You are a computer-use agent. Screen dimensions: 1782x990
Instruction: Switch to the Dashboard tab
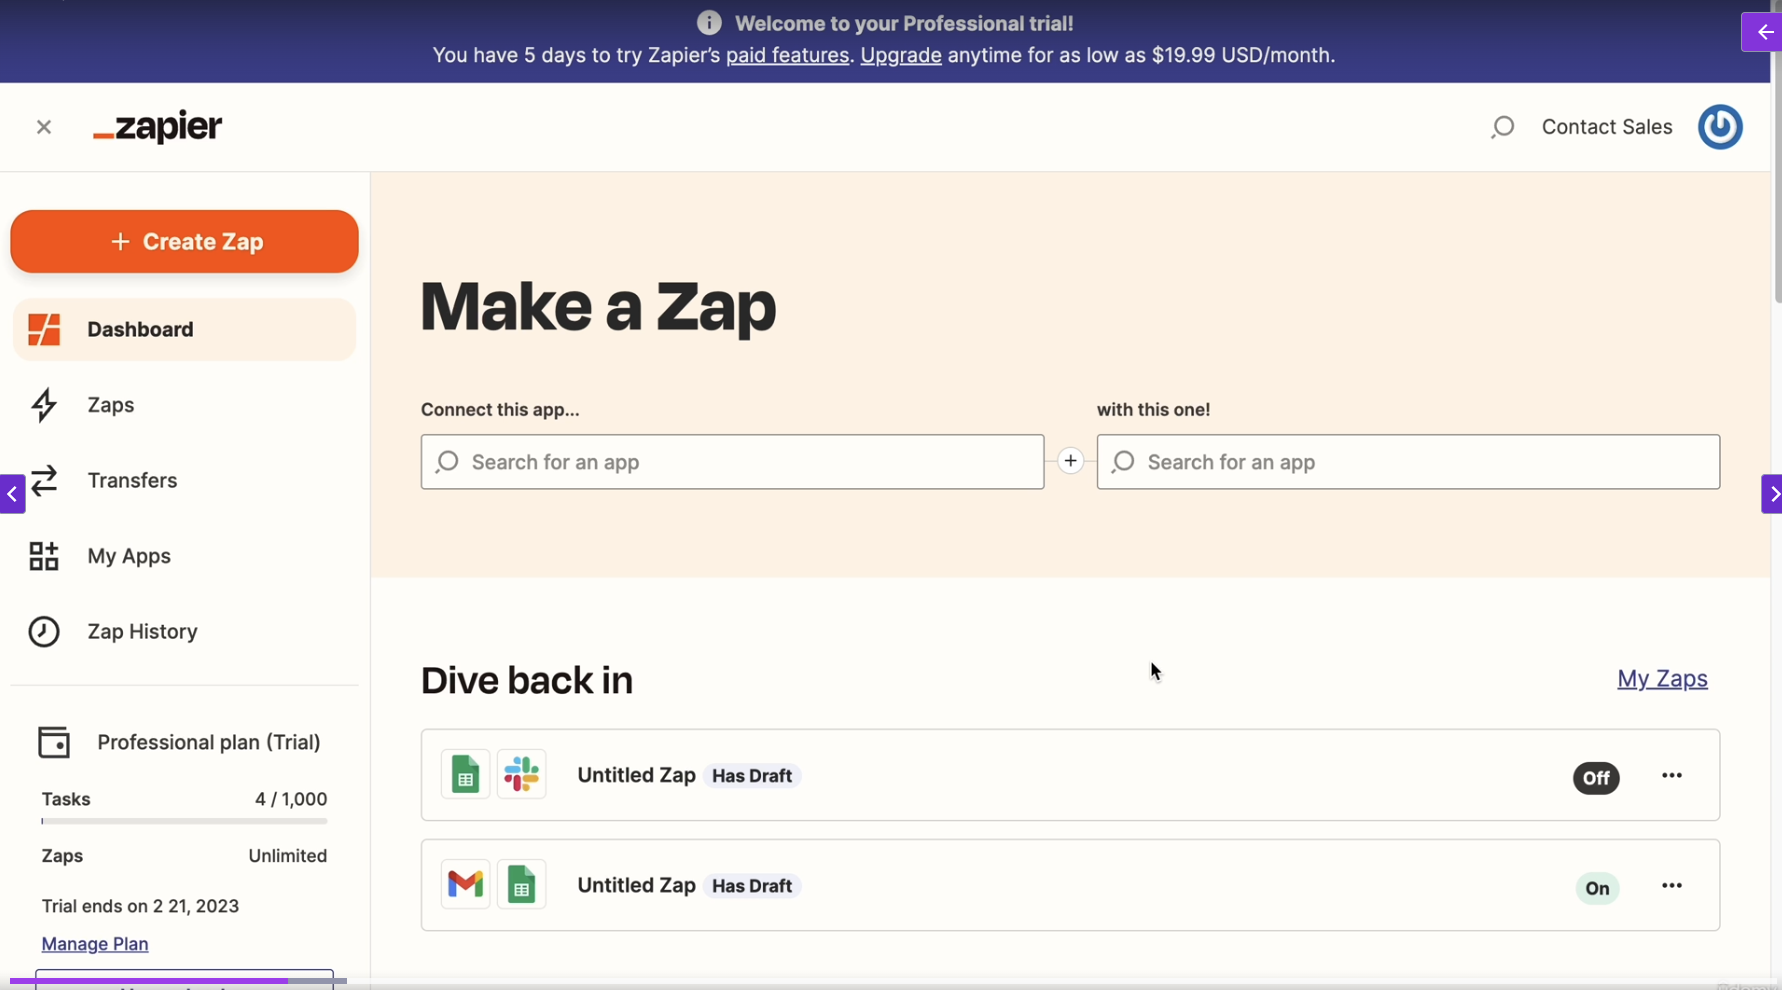[x=140, y=329]
